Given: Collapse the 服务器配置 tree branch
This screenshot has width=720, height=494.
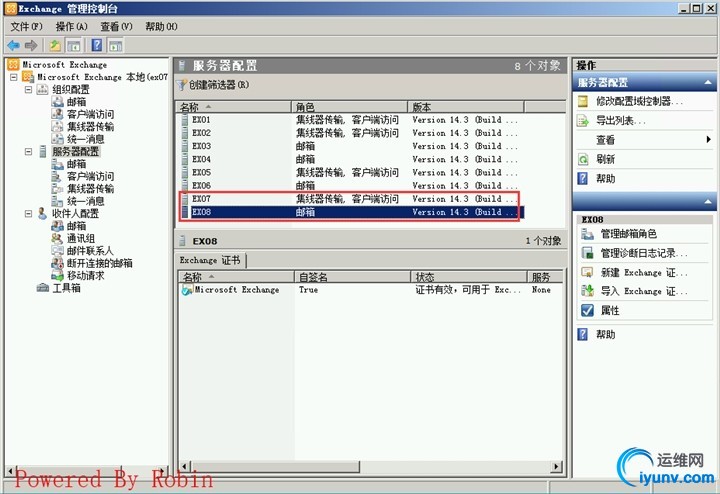Looking at the screenshot, I should pyautogui.click(x=28, y=151).
